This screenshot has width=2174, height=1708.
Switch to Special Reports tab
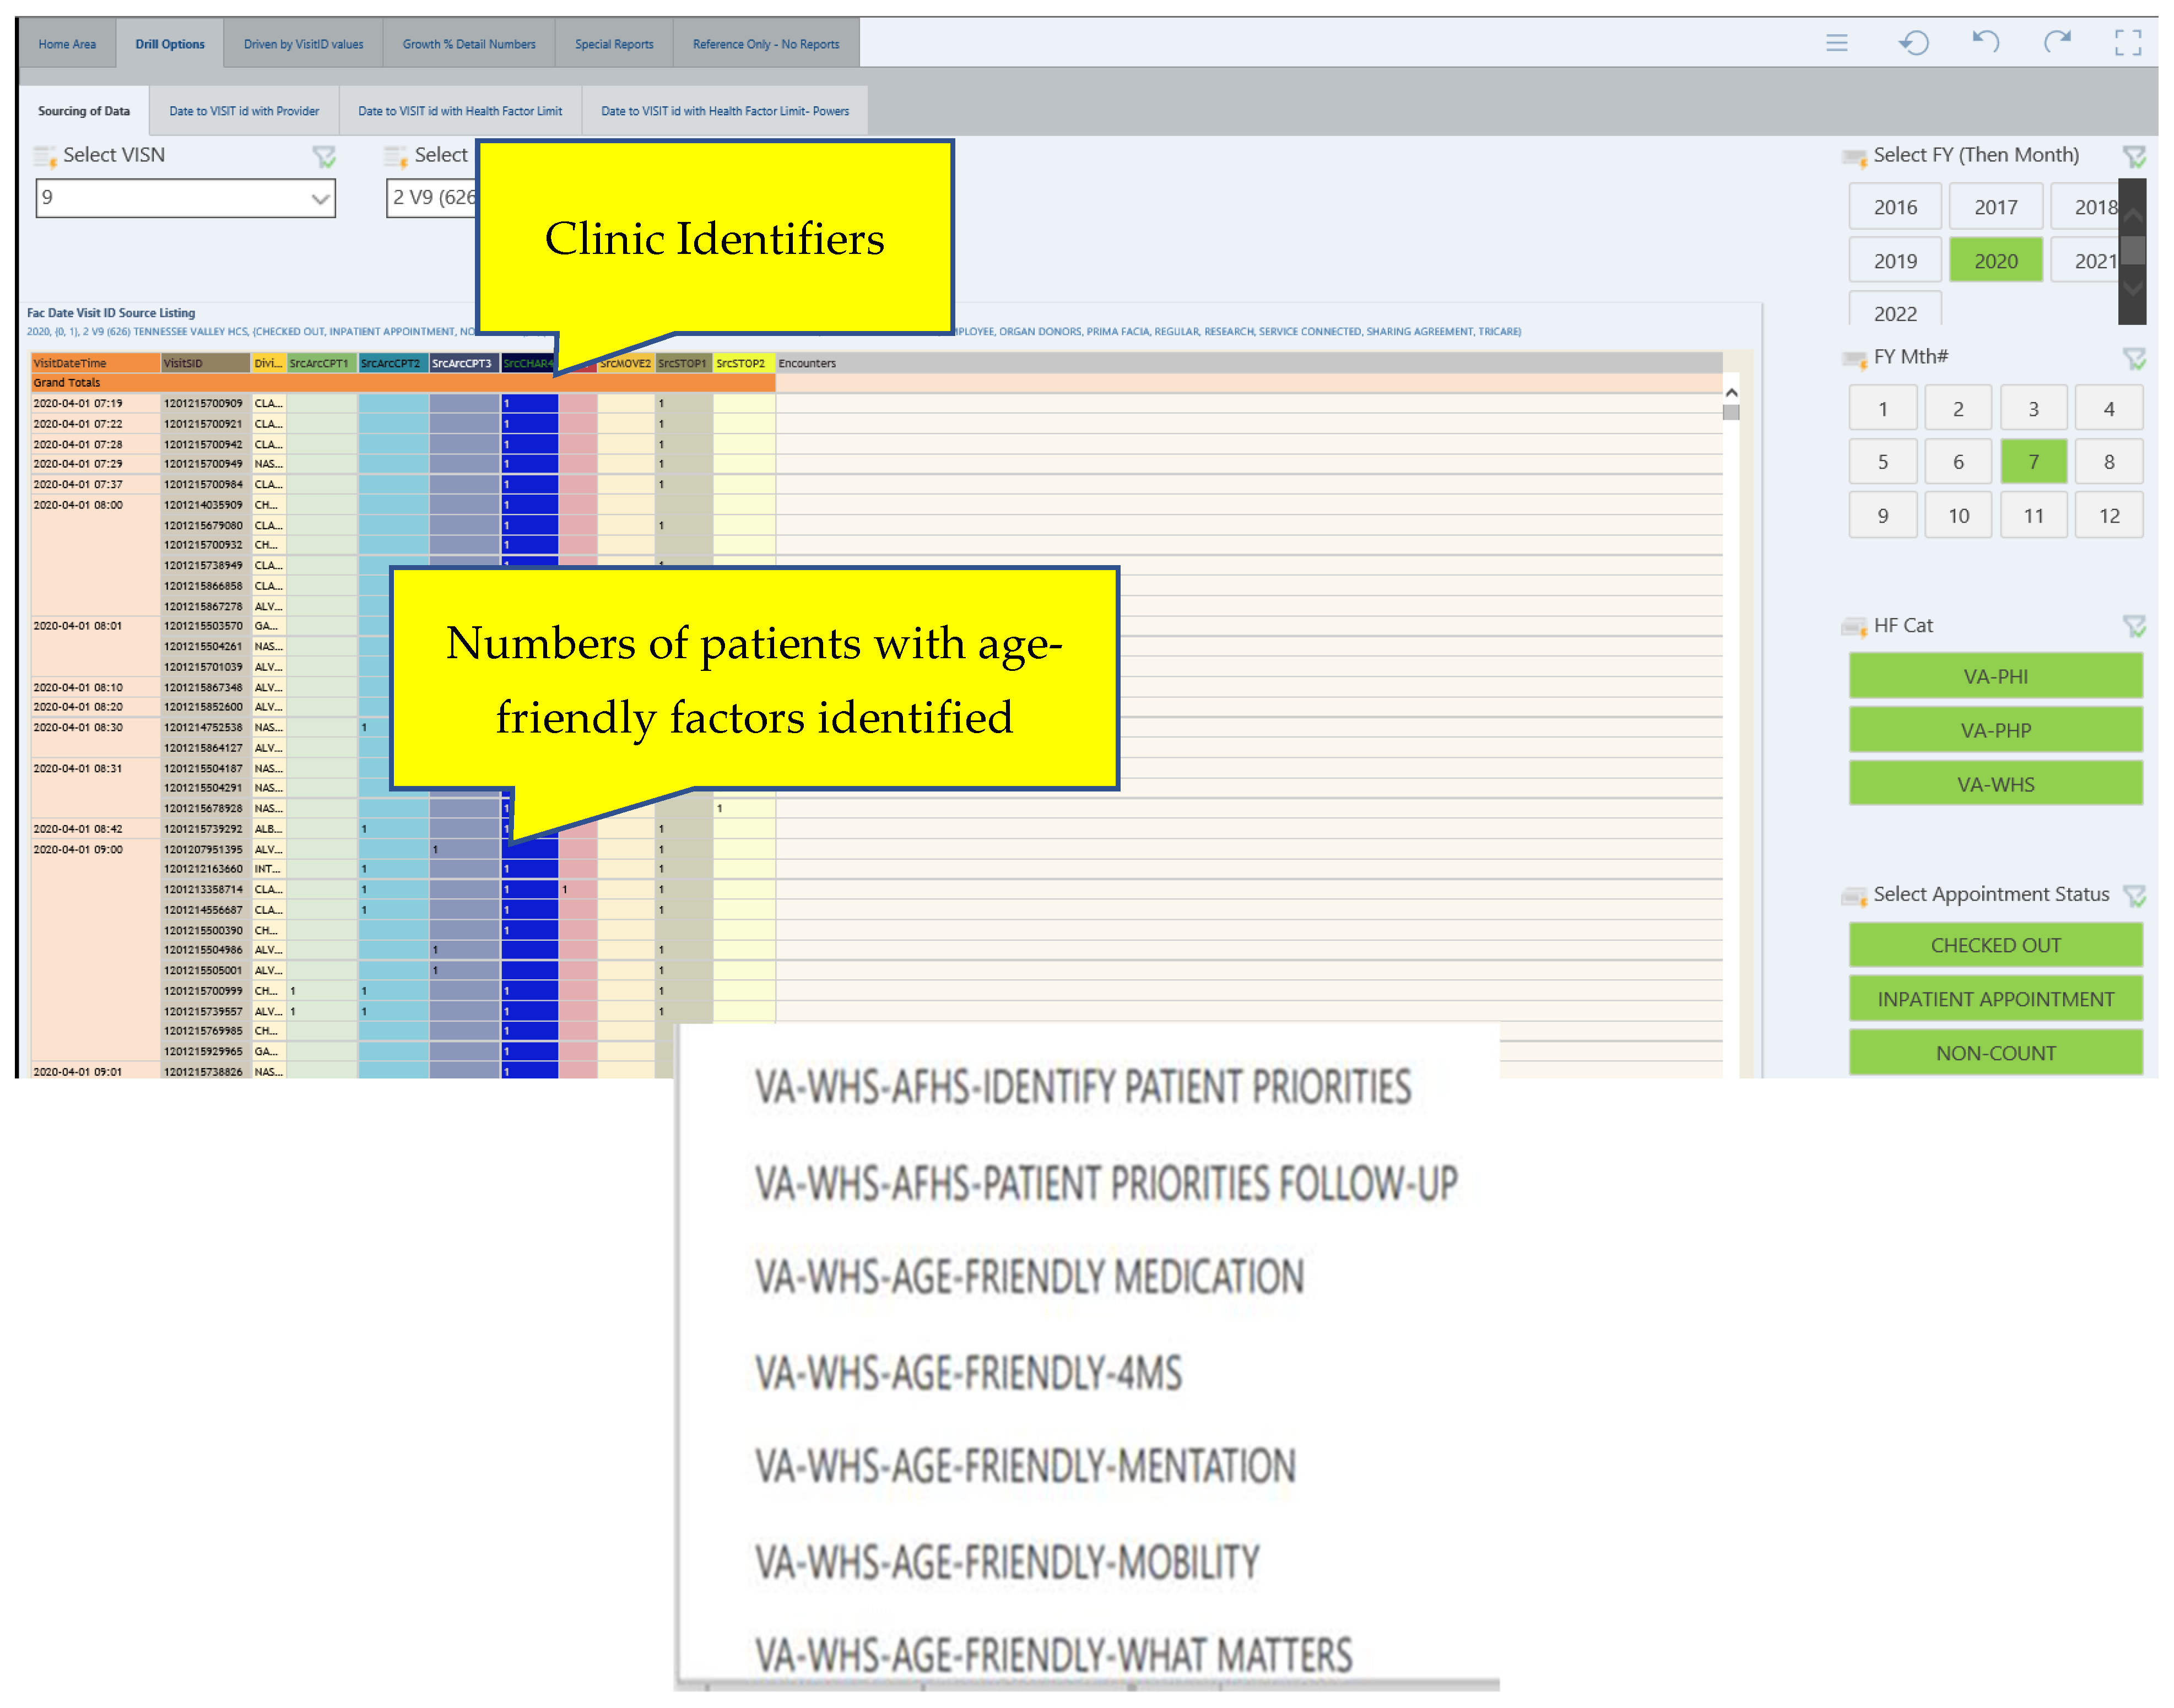pos(613,44)
